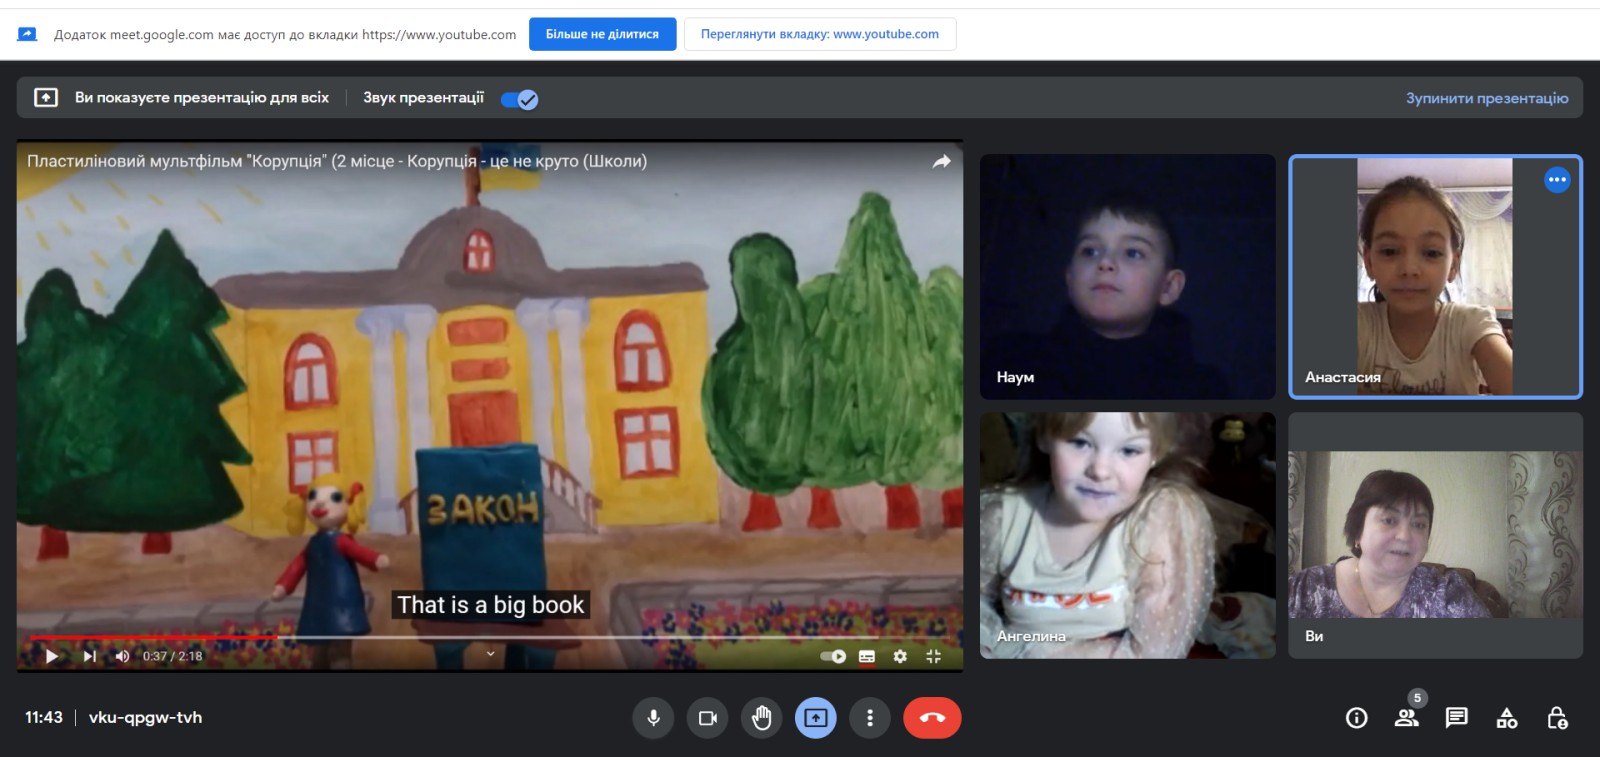Toggle YouTube subtitles button
Viewport: 1600px width, 757px height.
[867, 656]
